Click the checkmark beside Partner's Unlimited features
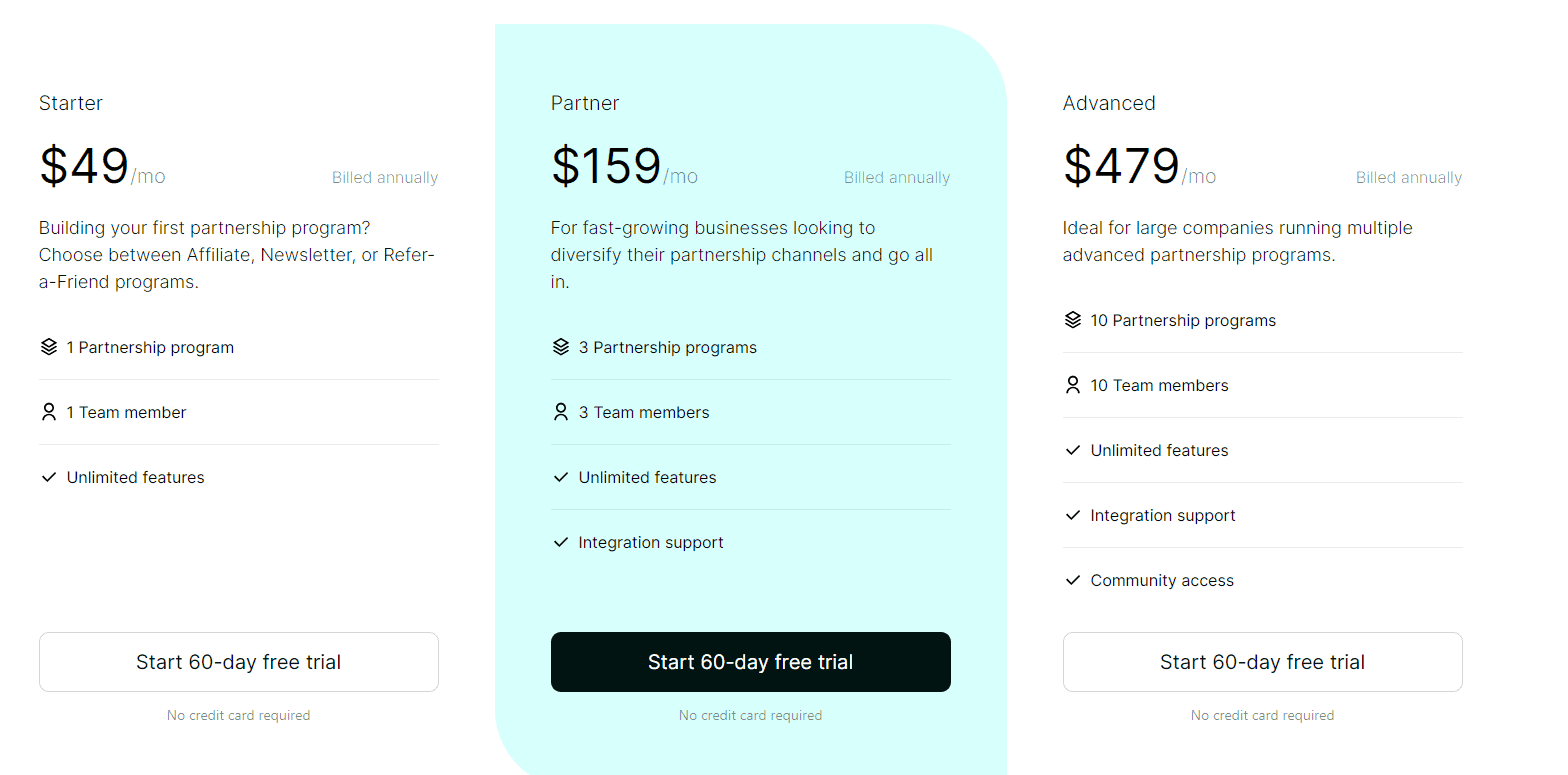The image size is (1568, 775). click(560, 477)
